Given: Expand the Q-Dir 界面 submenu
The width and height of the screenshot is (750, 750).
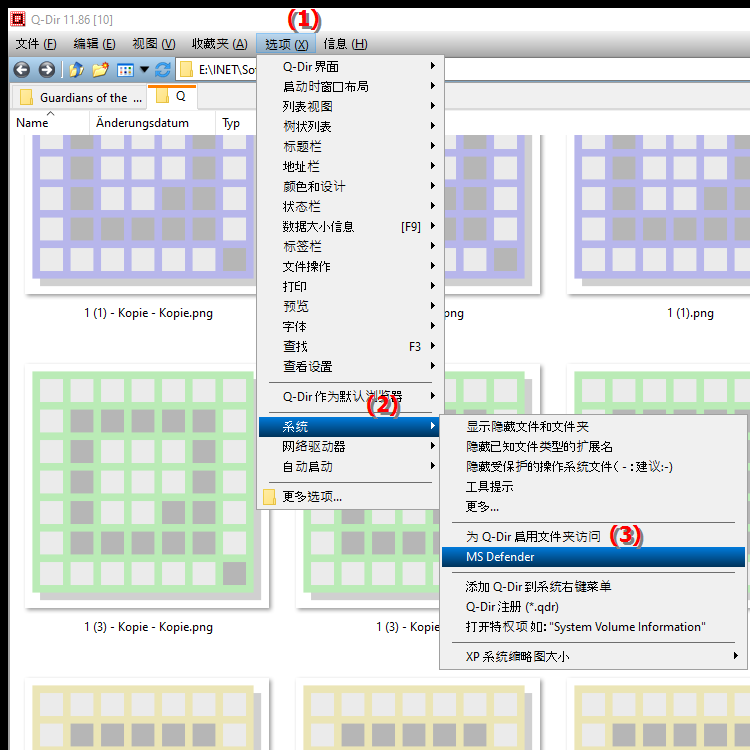Looking at the screenshot, I should pos(349,66).
